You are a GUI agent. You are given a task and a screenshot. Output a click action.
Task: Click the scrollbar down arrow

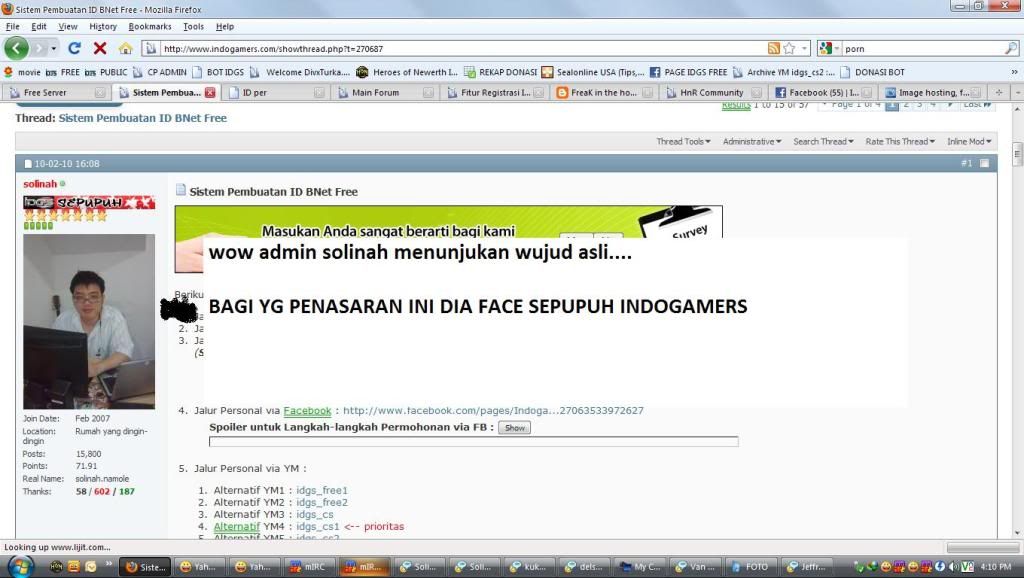(x=1017, y=534)
